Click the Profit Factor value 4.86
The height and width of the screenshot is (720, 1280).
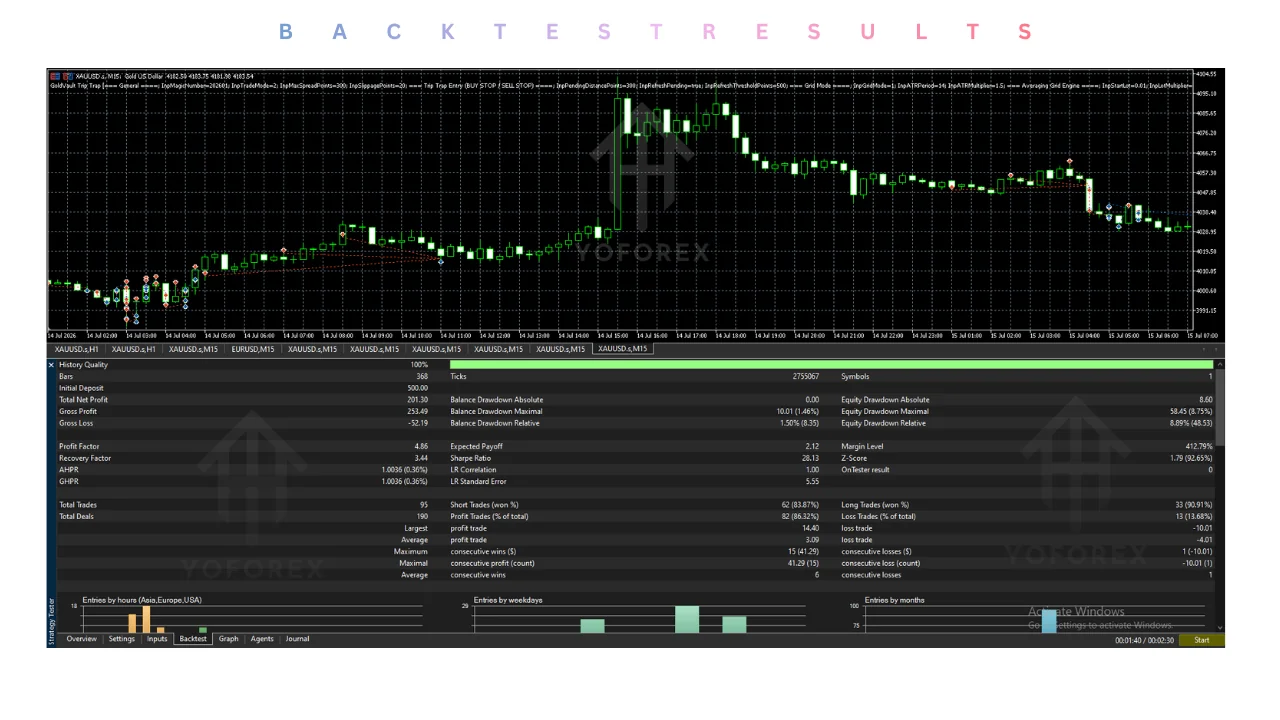pyautogui.click(x=420, y=446)
